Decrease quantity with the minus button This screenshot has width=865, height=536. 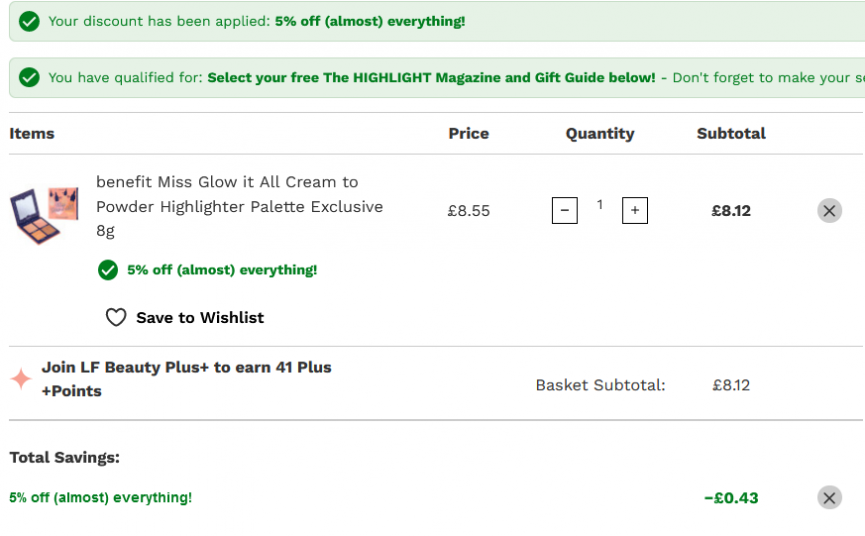(x=564, y=211)
